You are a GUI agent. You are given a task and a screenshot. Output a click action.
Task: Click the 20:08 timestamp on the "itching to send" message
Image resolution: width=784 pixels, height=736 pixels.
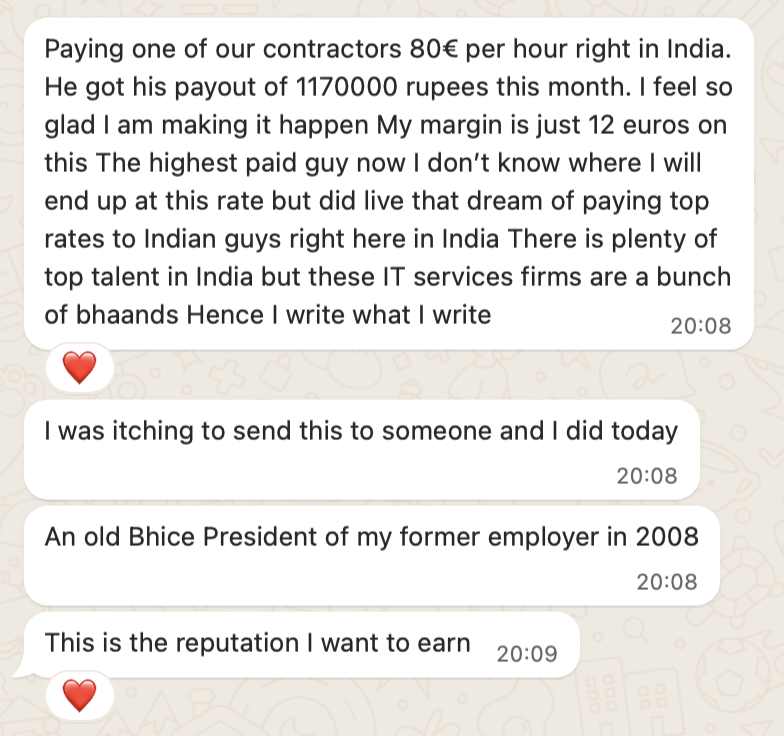point(646,475)
